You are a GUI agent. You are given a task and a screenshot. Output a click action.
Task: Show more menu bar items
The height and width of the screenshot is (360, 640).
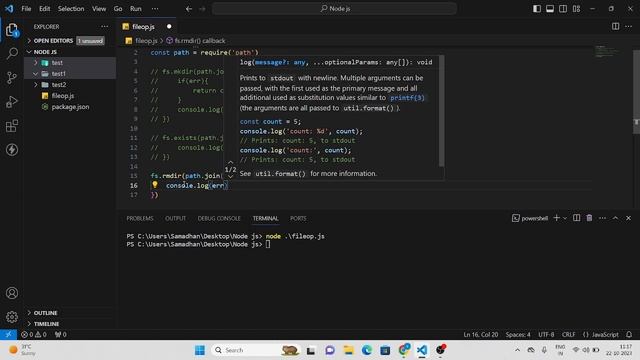[x=155, y=9]
